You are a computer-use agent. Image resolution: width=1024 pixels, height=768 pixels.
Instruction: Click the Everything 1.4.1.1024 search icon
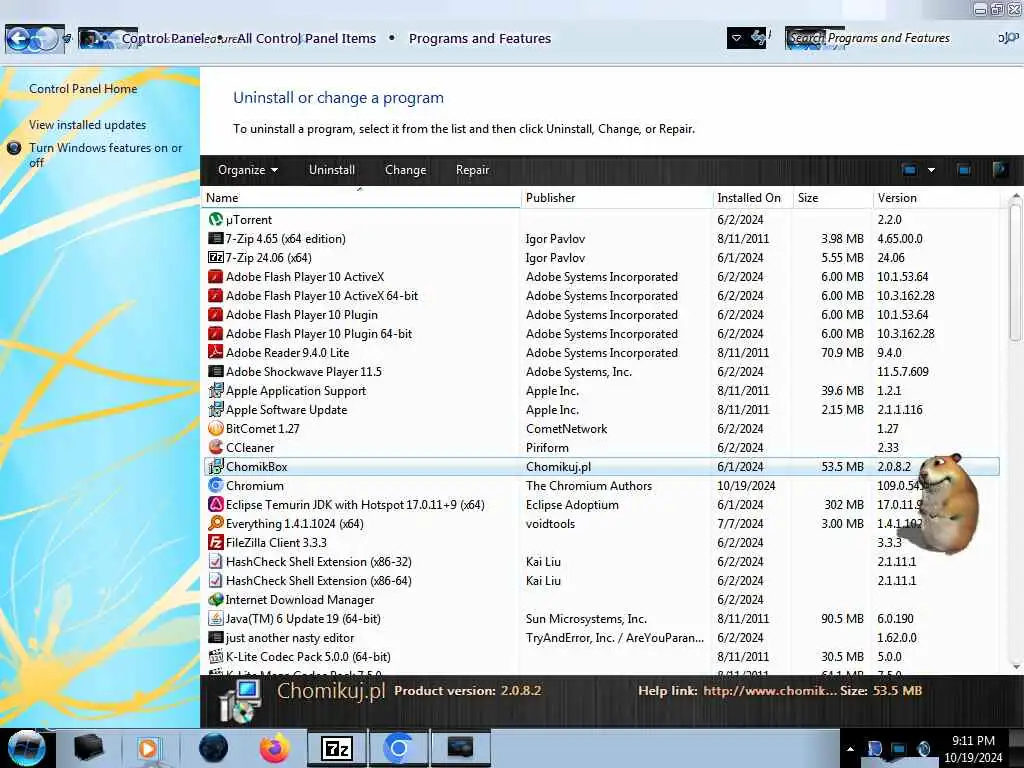(216, 523)
